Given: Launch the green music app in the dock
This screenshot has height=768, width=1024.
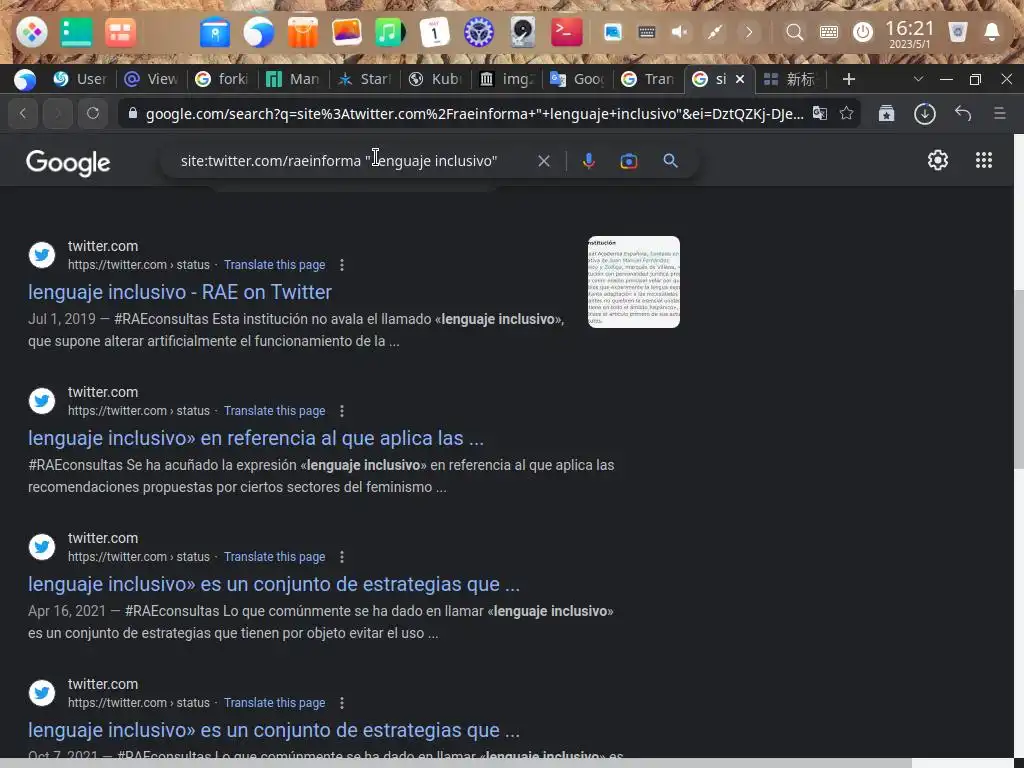Looking at the screenshot, I should tap(390, 32).
